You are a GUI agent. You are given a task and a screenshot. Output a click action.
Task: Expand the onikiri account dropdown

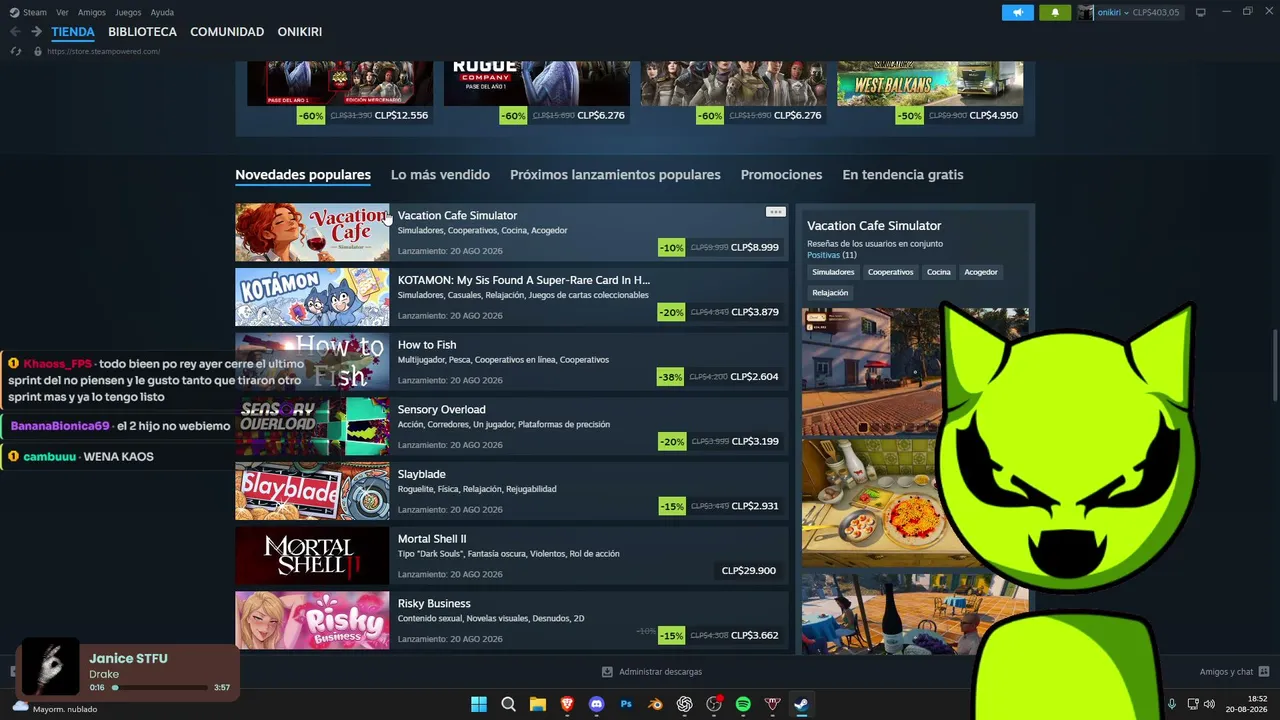[1126, 13]
